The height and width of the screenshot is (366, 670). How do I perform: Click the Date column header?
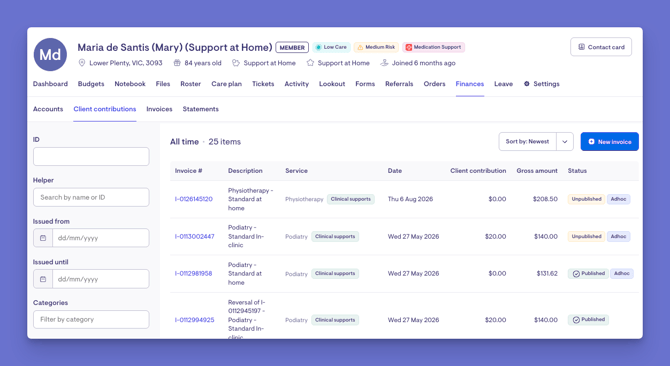pyautogui.click(x=395, y=170)
